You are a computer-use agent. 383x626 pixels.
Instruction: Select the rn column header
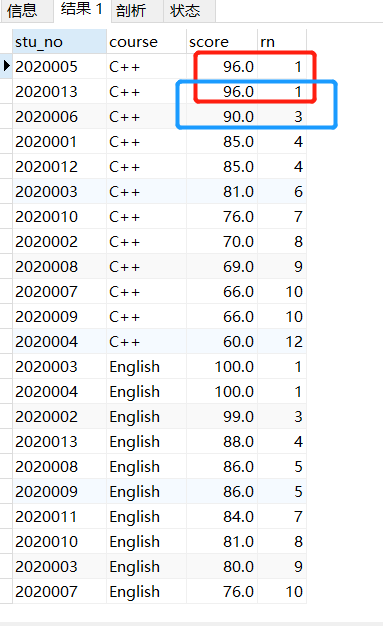[x=282, y=42]
